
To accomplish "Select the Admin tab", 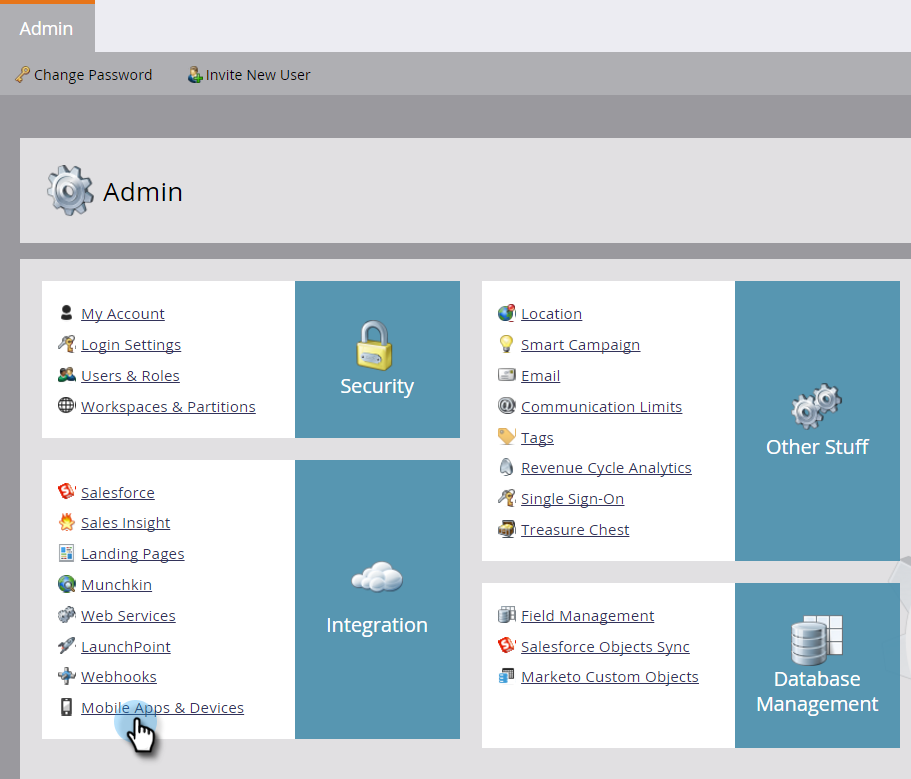I will pyautogui.click(x=46, y=28).
